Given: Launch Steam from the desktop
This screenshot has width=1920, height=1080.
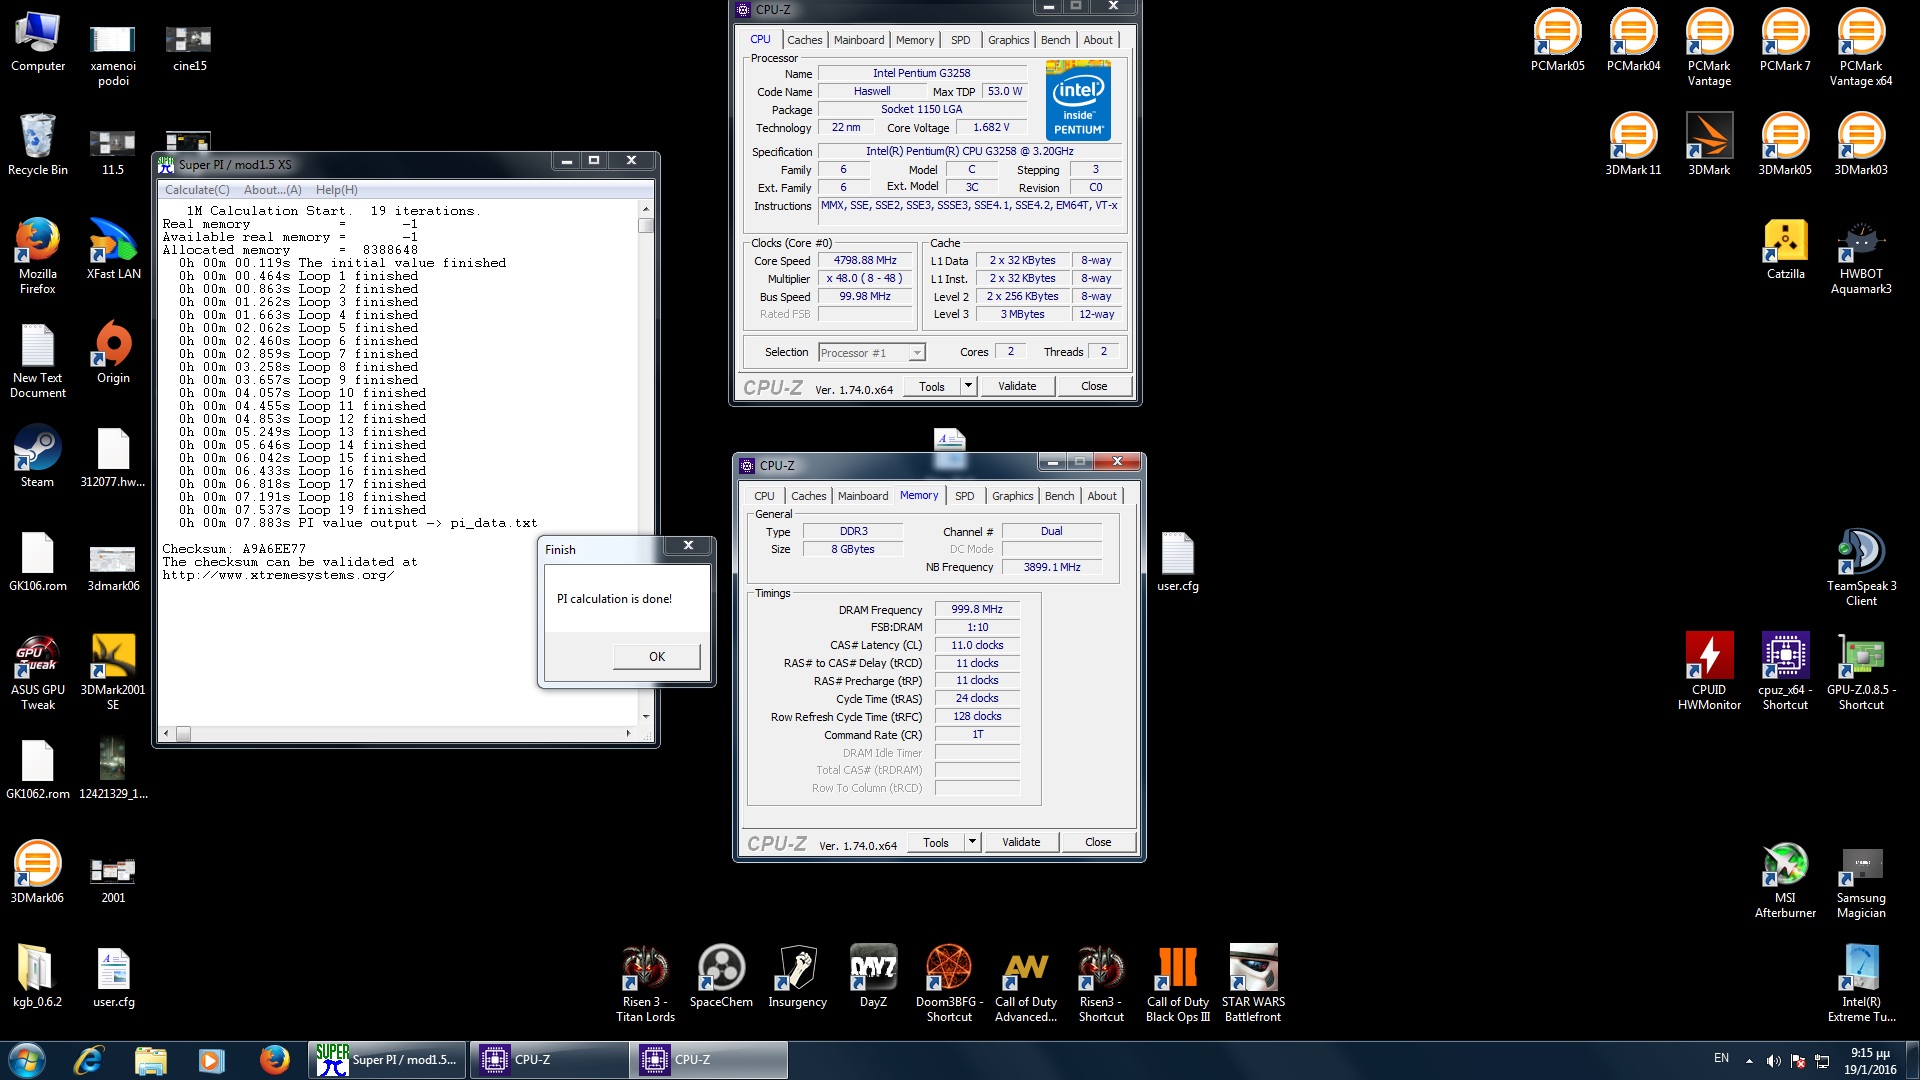Looking at the screenshot, I should click(x=37, y=455).
